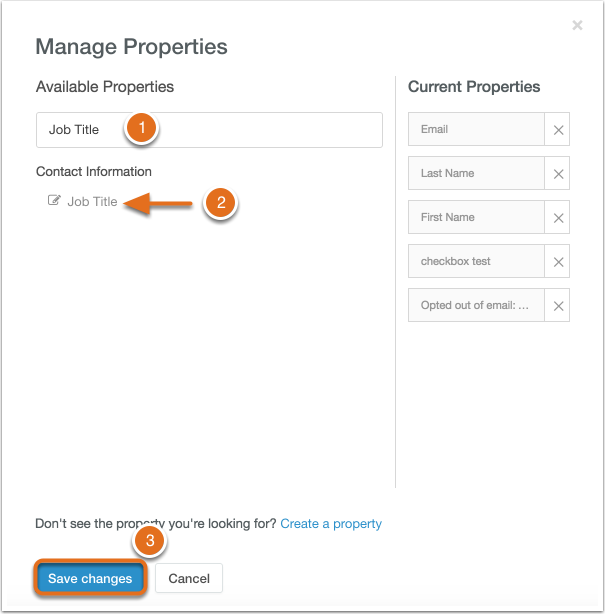Remove the Email property with X icon
Image resolution: width=605 pixels, height=614 pixels.
tap(558, 130)
